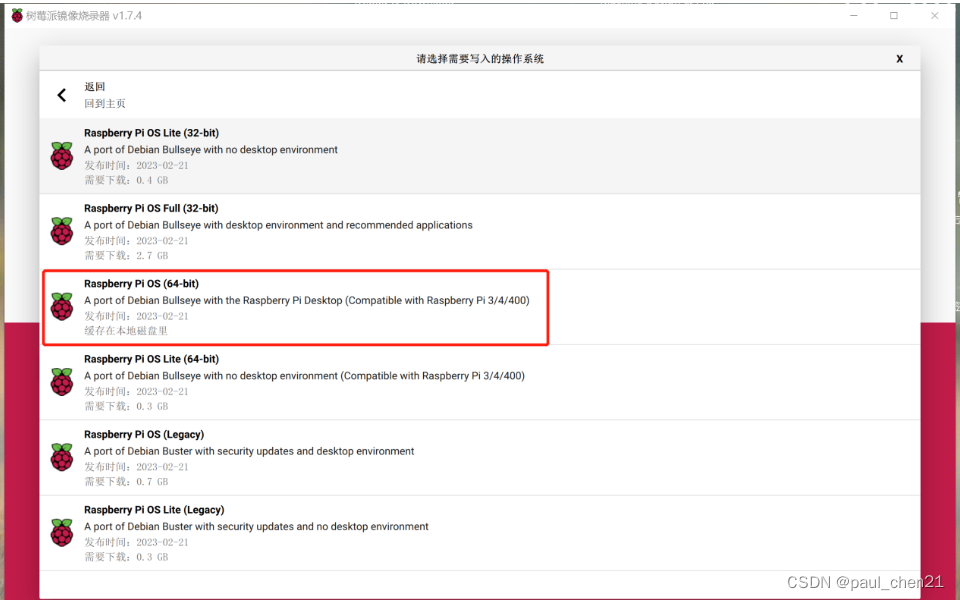960x600 pixels.
Task: Click the dialog title 请选择需要写入的操作系统
Action: point(480,58)
